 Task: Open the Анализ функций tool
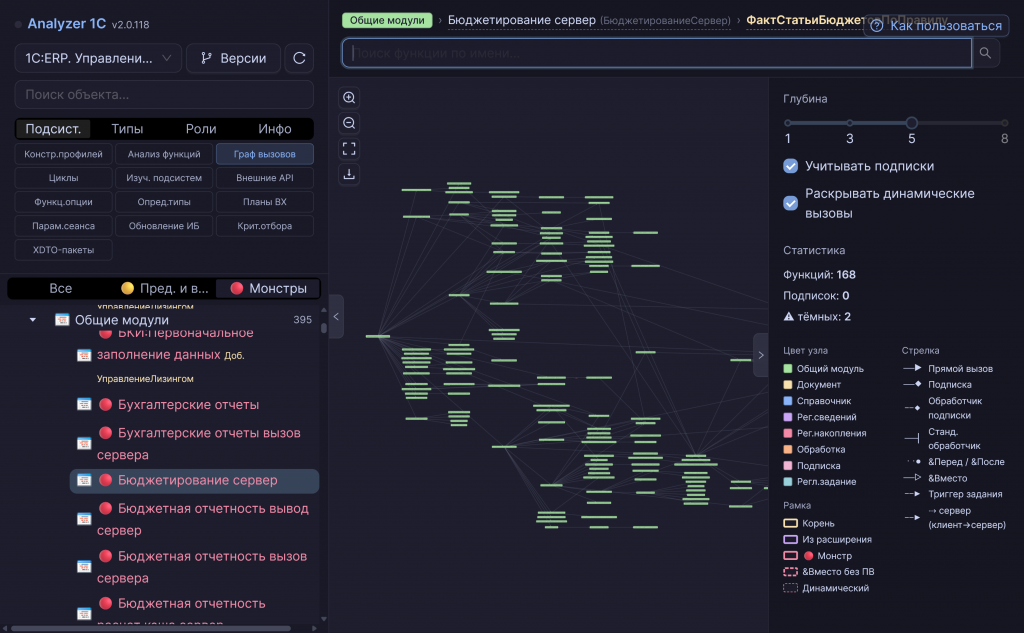point(164,154)
